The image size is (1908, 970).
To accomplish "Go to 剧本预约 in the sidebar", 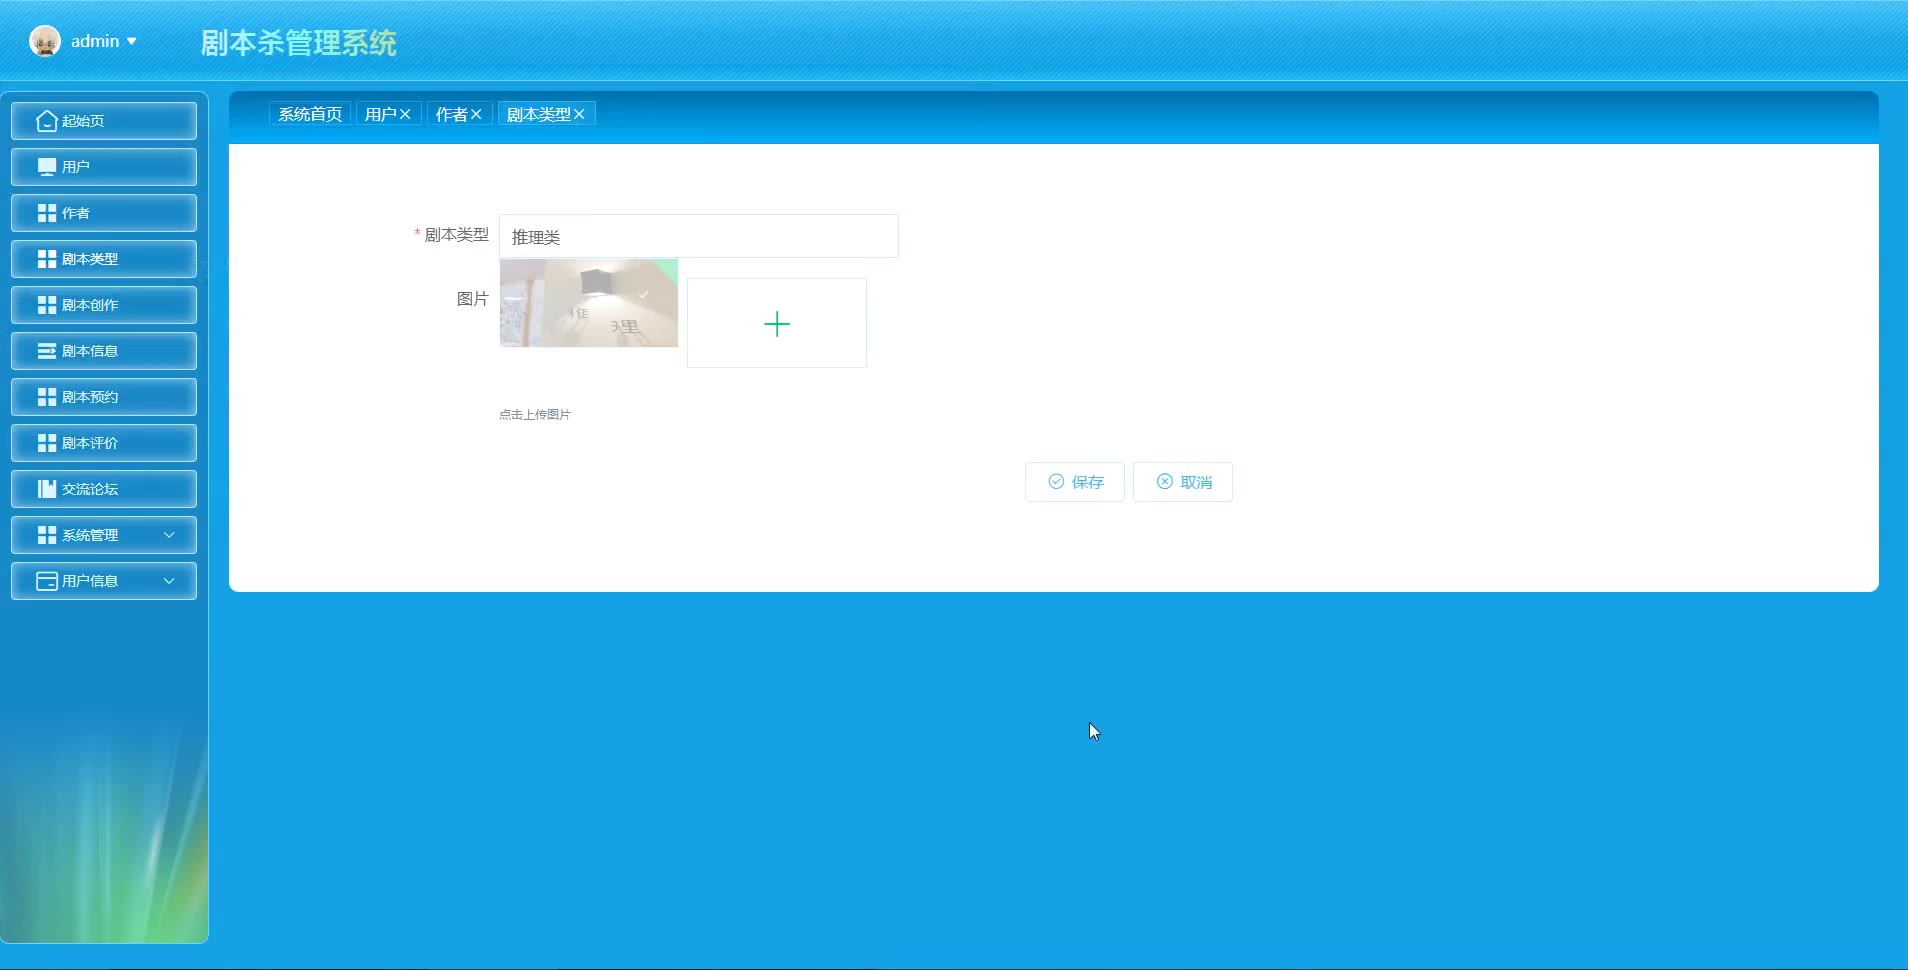I will click(x=104, y=397).
